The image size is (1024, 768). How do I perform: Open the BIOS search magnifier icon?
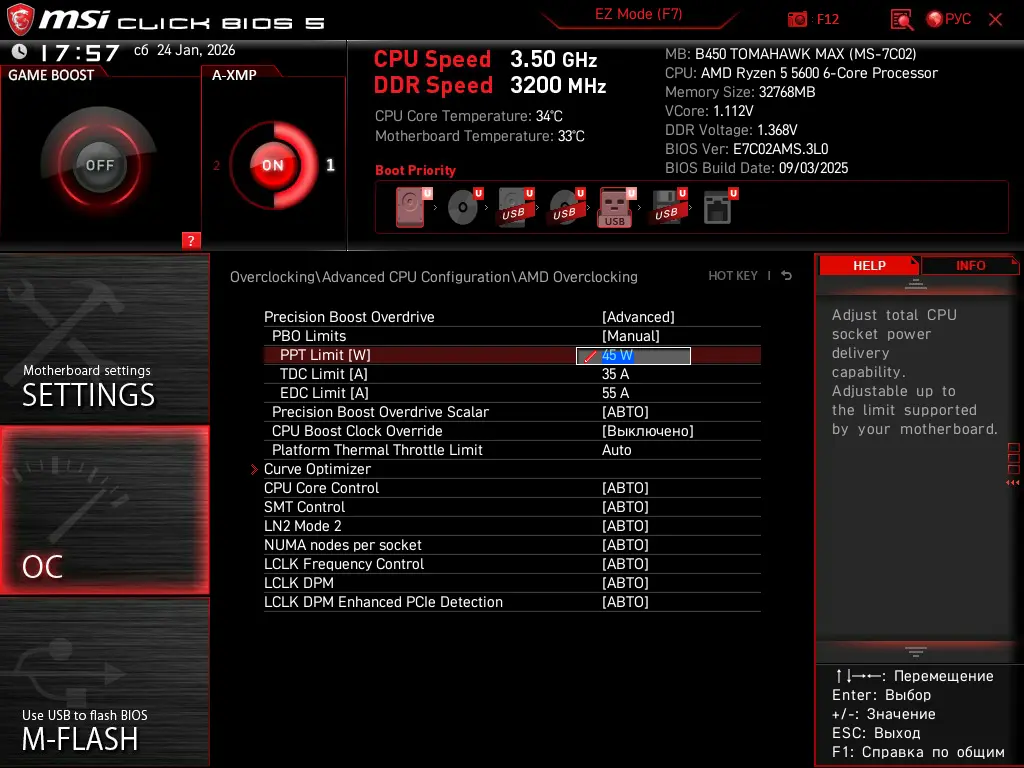tap(901, 20)
